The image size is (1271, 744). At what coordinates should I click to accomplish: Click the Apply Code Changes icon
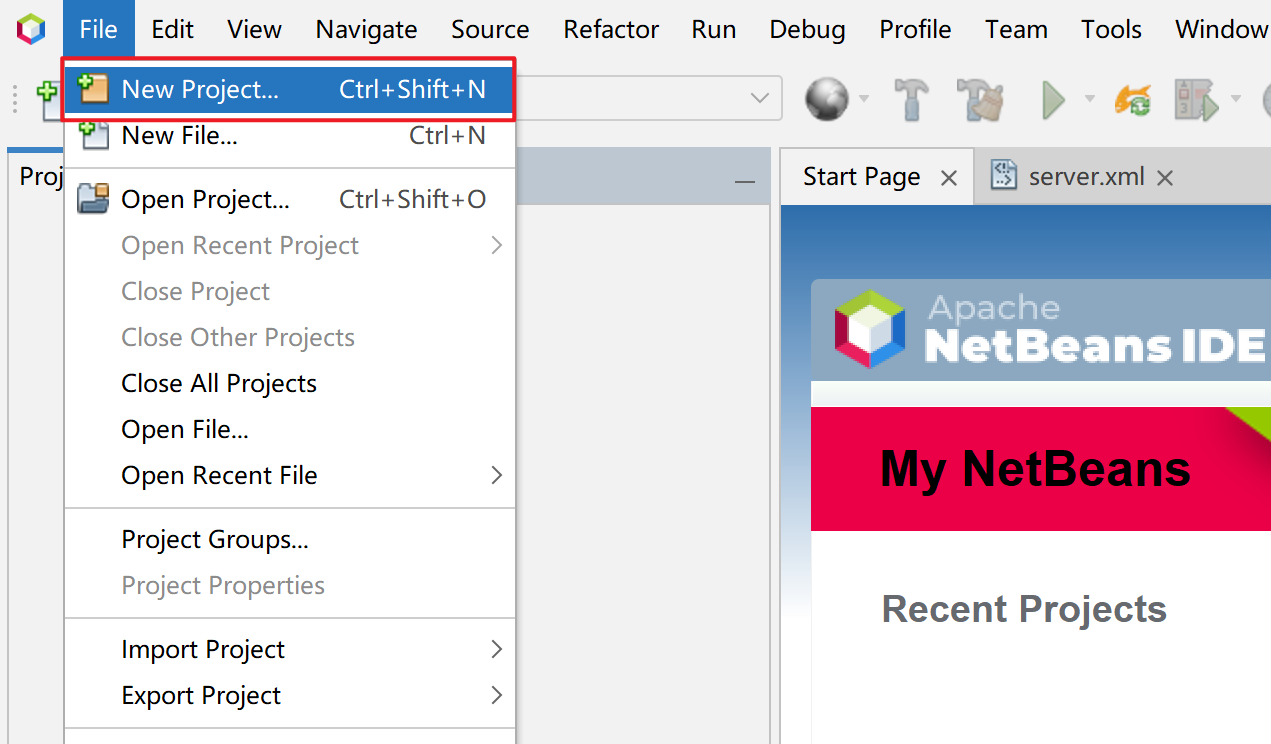(1133, 99)
